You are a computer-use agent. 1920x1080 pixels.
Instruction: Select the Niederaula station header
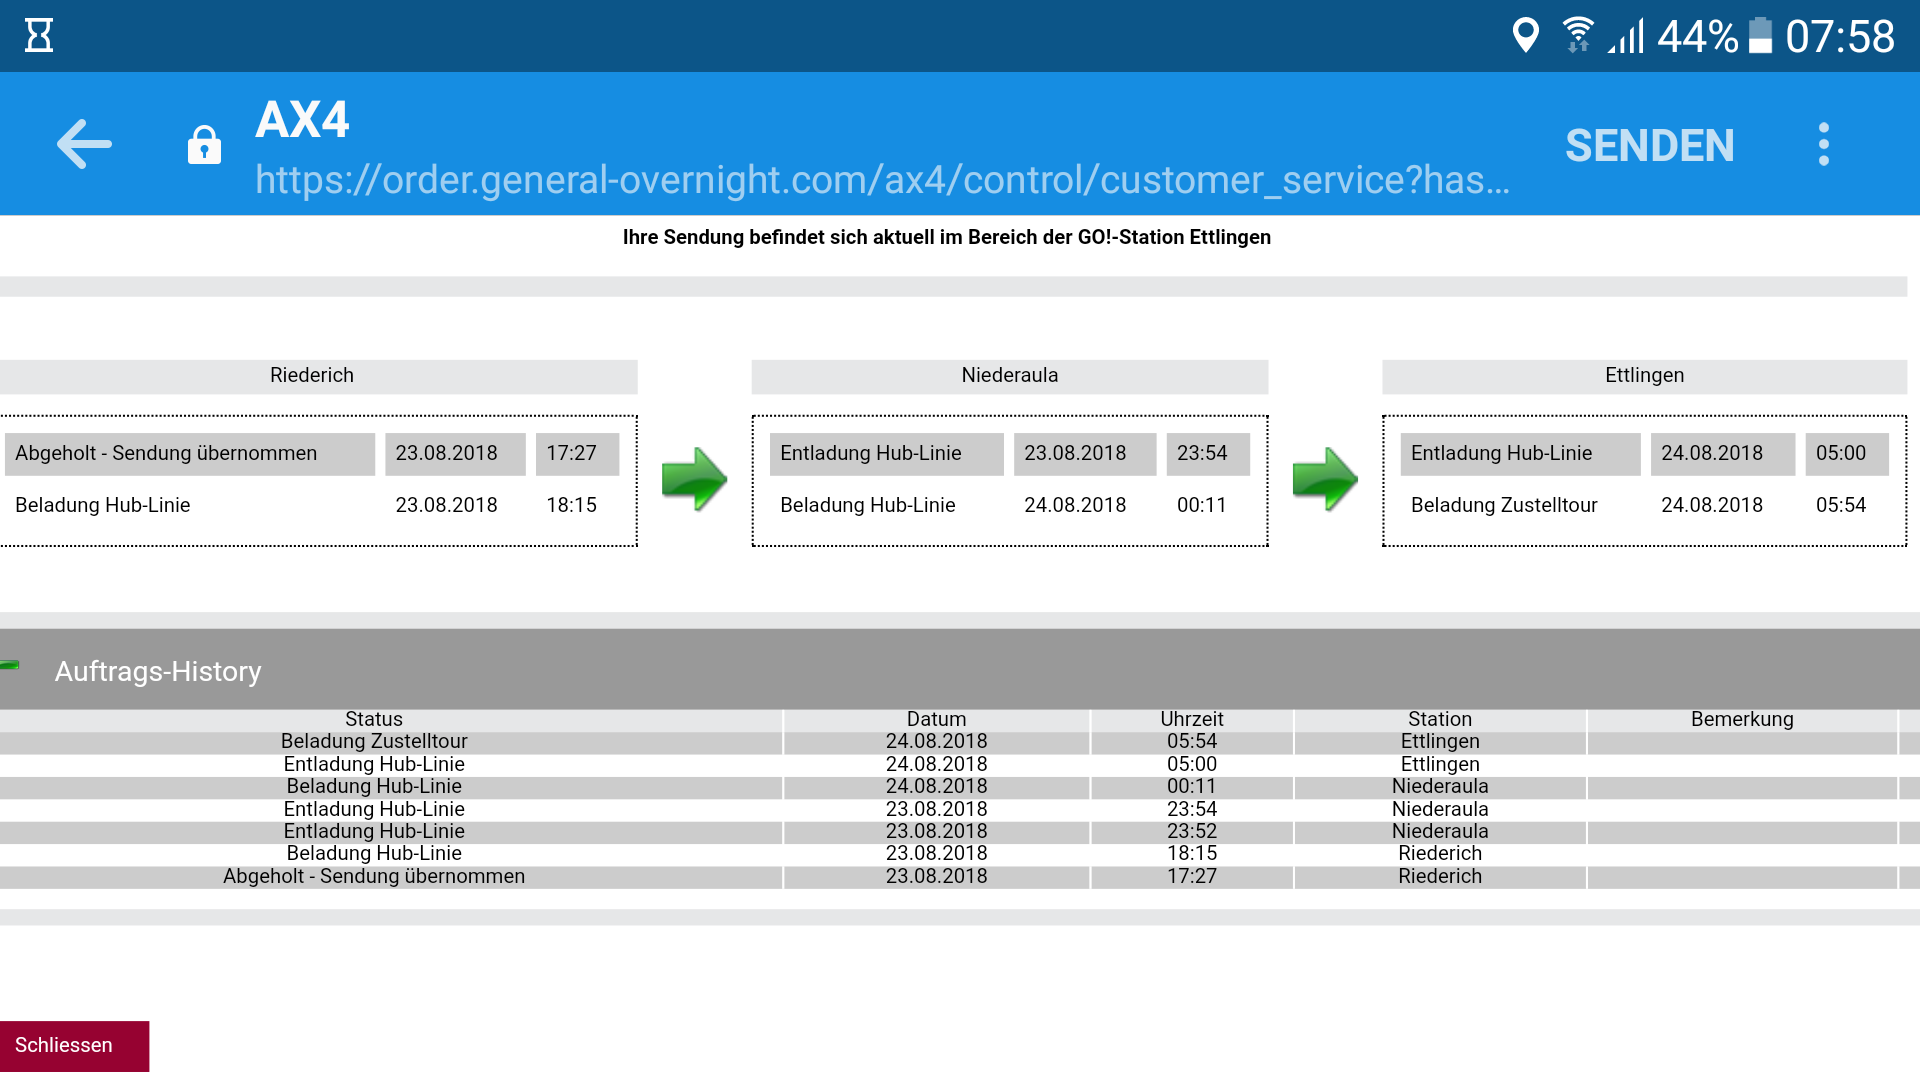1010,376
